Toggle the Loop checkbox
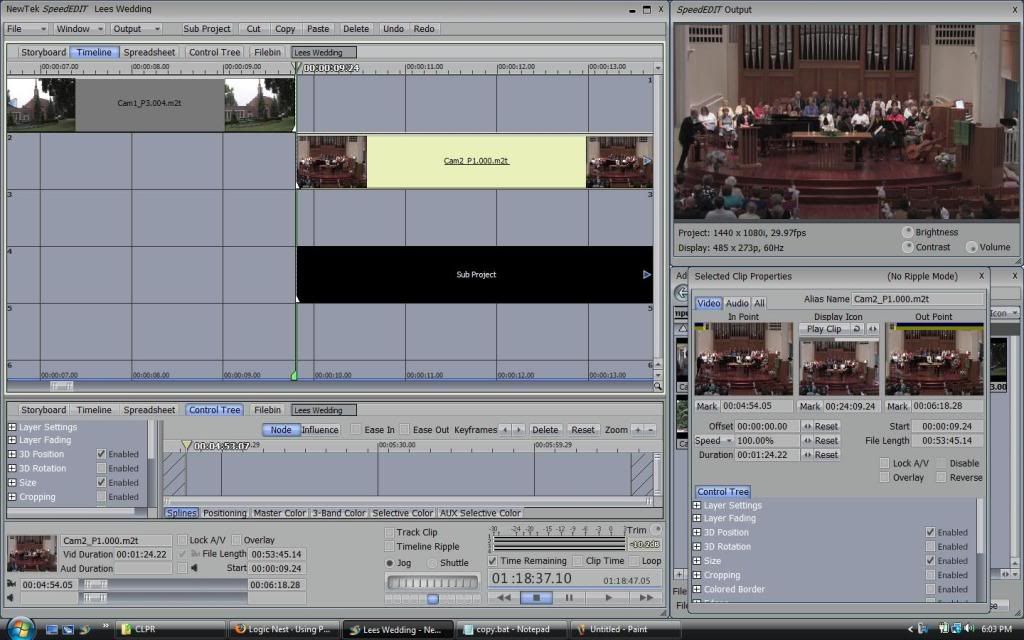Viewport: 1024px width, 640px height. pos(634,561)
